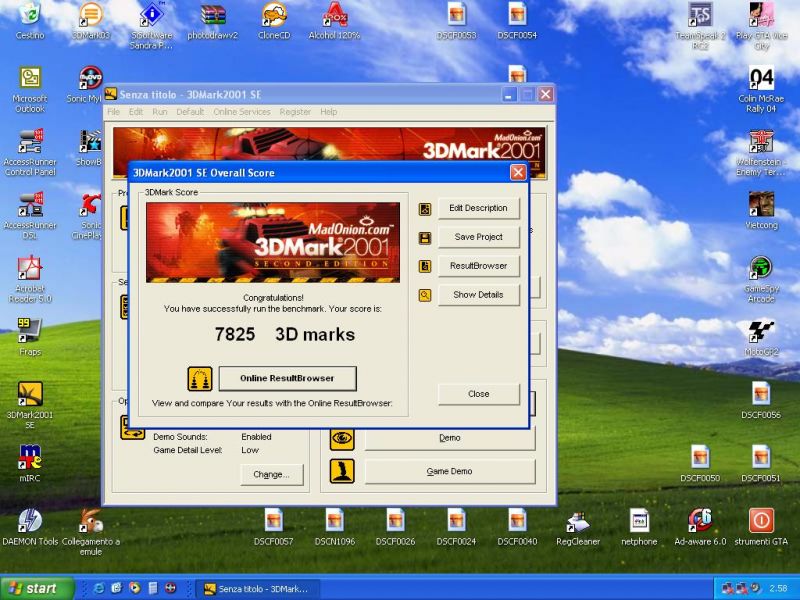Open Microsoft Outlook desktop icon
Image resolution: width=800 pixels, height=600 pixels.
[x=30, y=90]
